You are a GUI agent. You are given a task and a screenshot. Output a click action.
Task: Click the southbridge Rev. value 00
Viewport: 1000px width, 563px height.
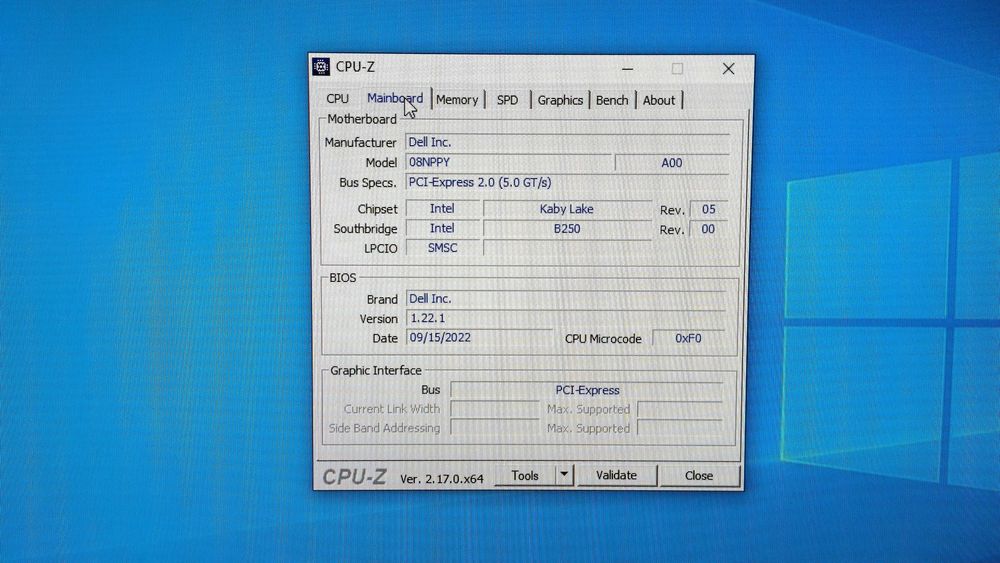(x=708, y=229)
